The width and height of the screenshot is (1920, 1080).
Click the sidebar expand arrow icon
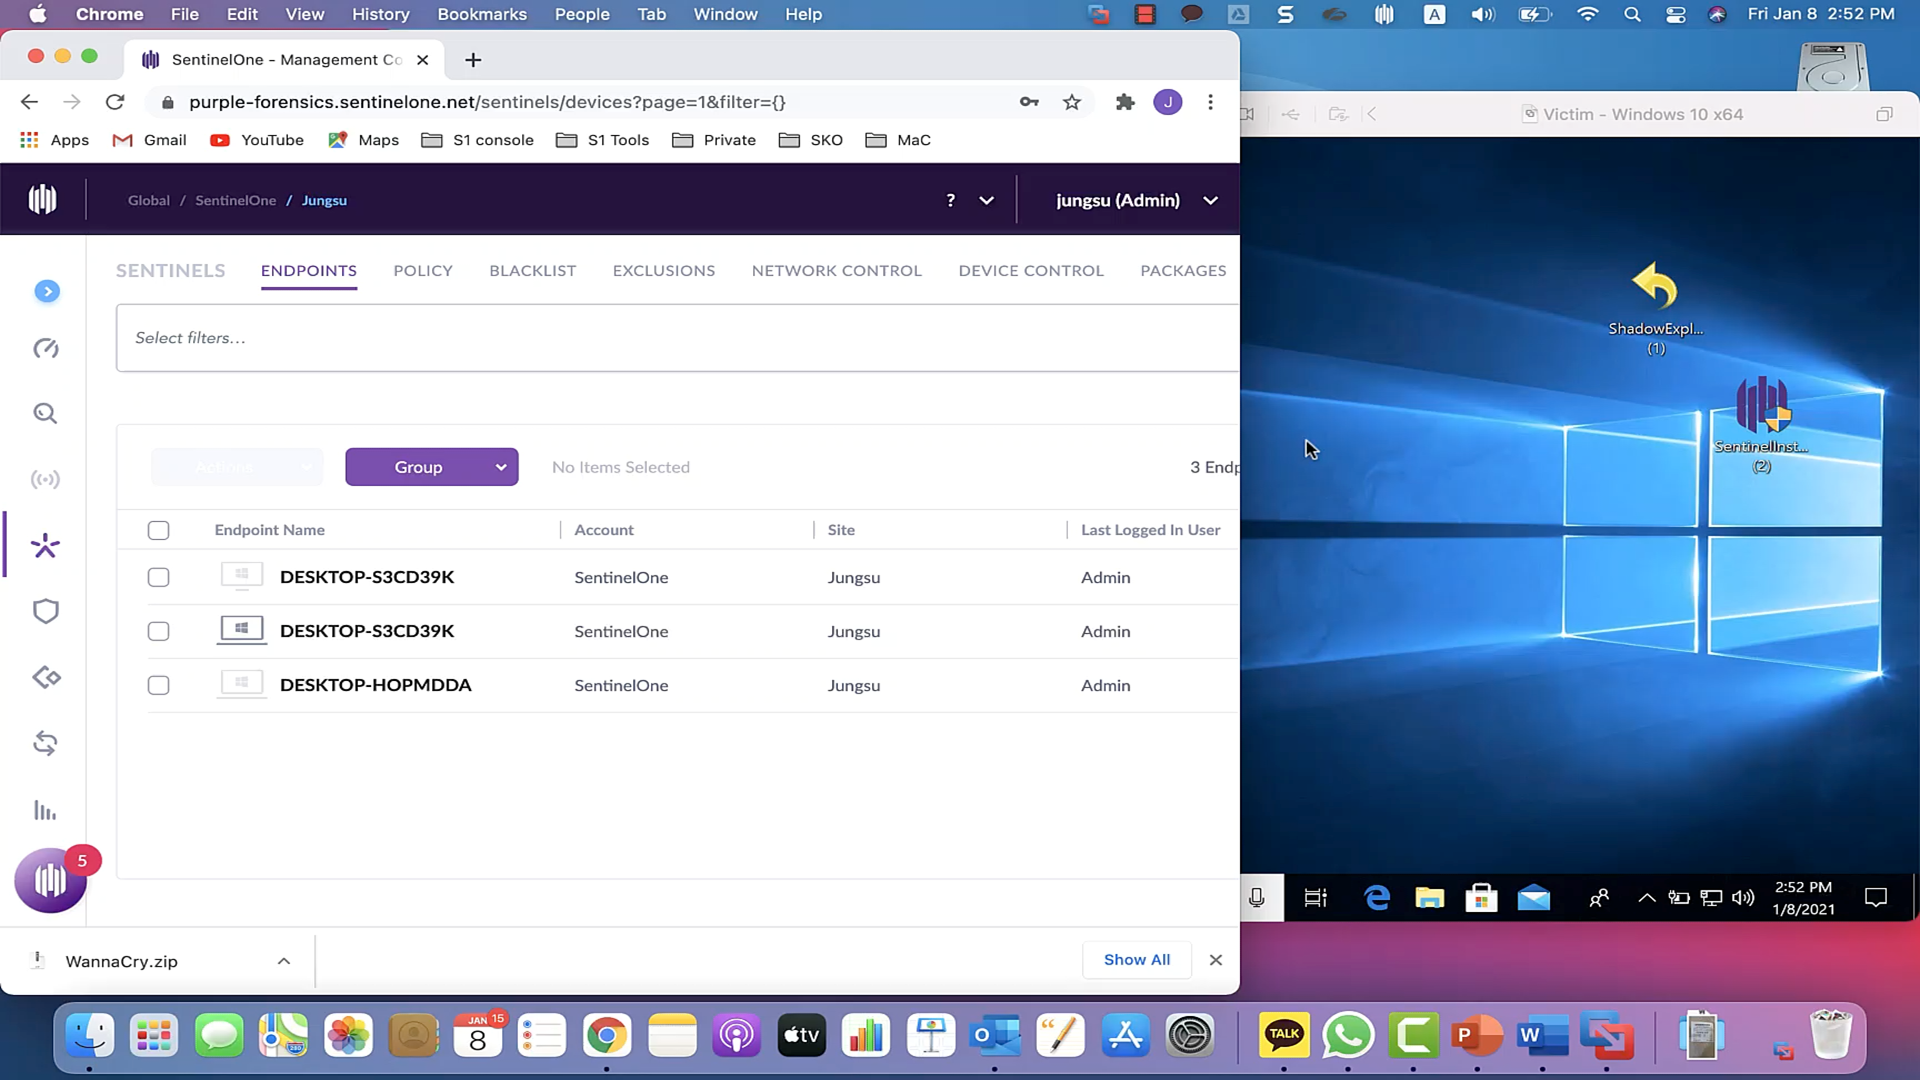click(47, 291)
